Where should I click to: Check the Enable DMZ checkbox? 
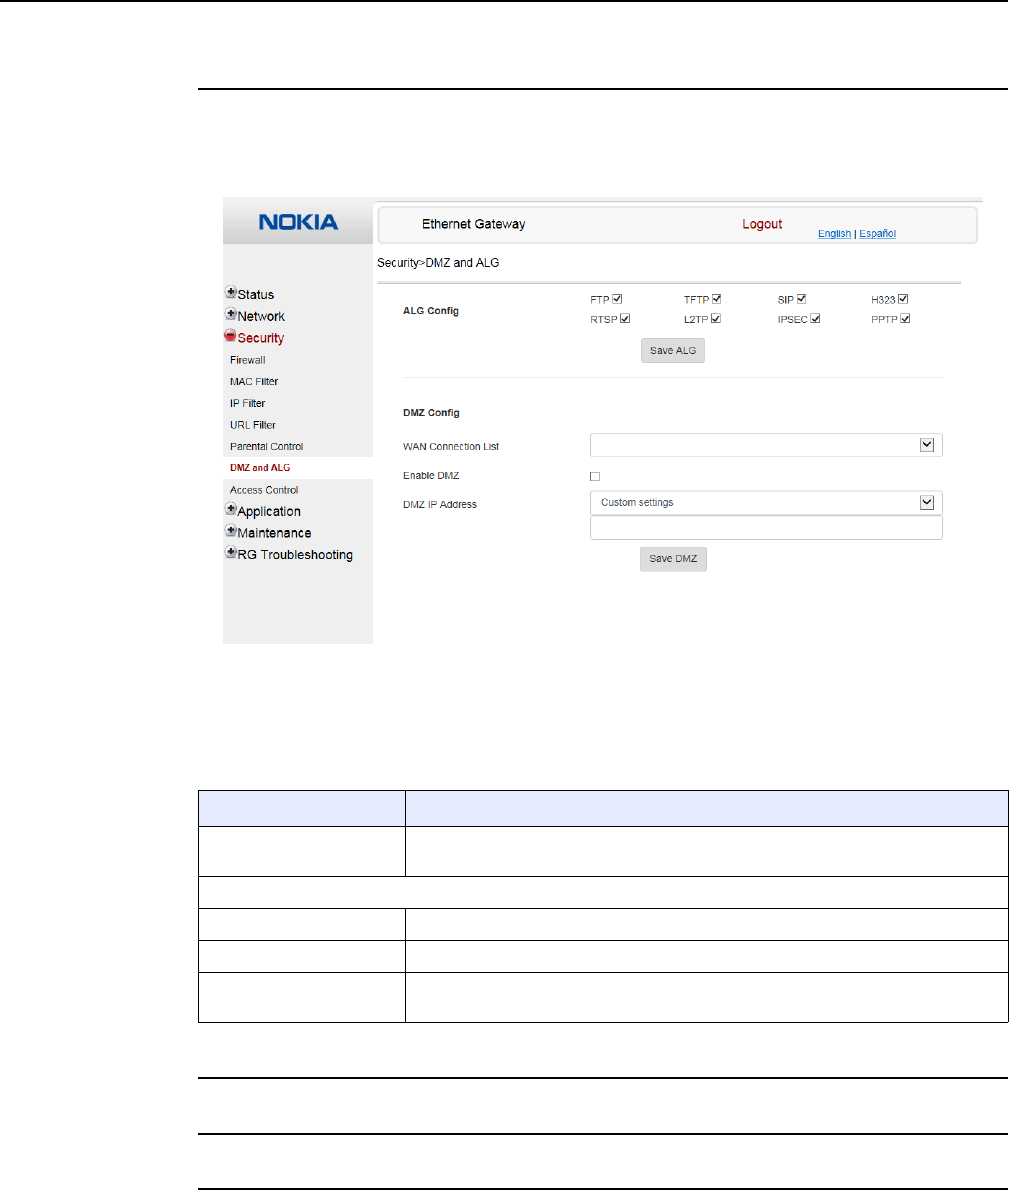pos(595,476)
